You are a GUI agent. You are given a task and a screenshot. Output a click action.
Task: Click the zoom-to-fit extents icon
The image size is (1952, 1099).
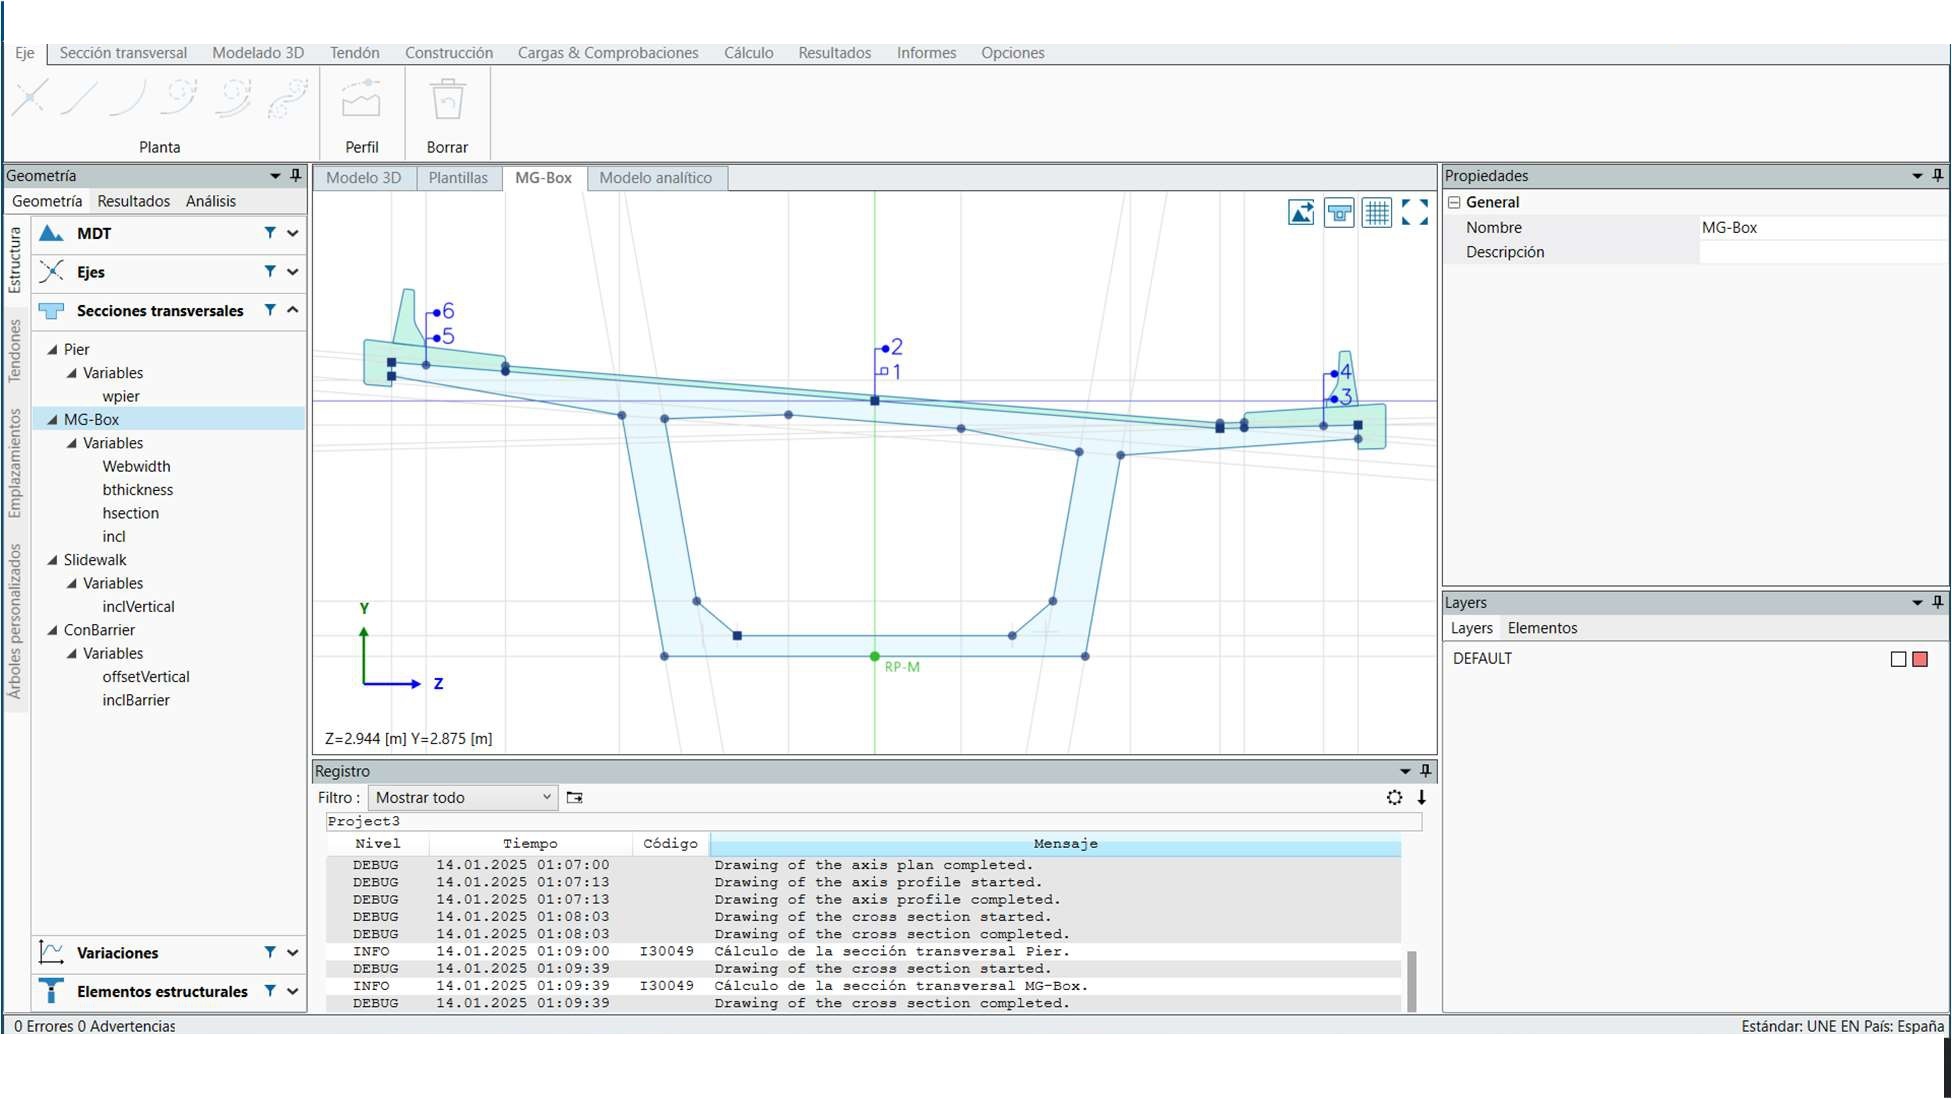[x=1415, y=212]
